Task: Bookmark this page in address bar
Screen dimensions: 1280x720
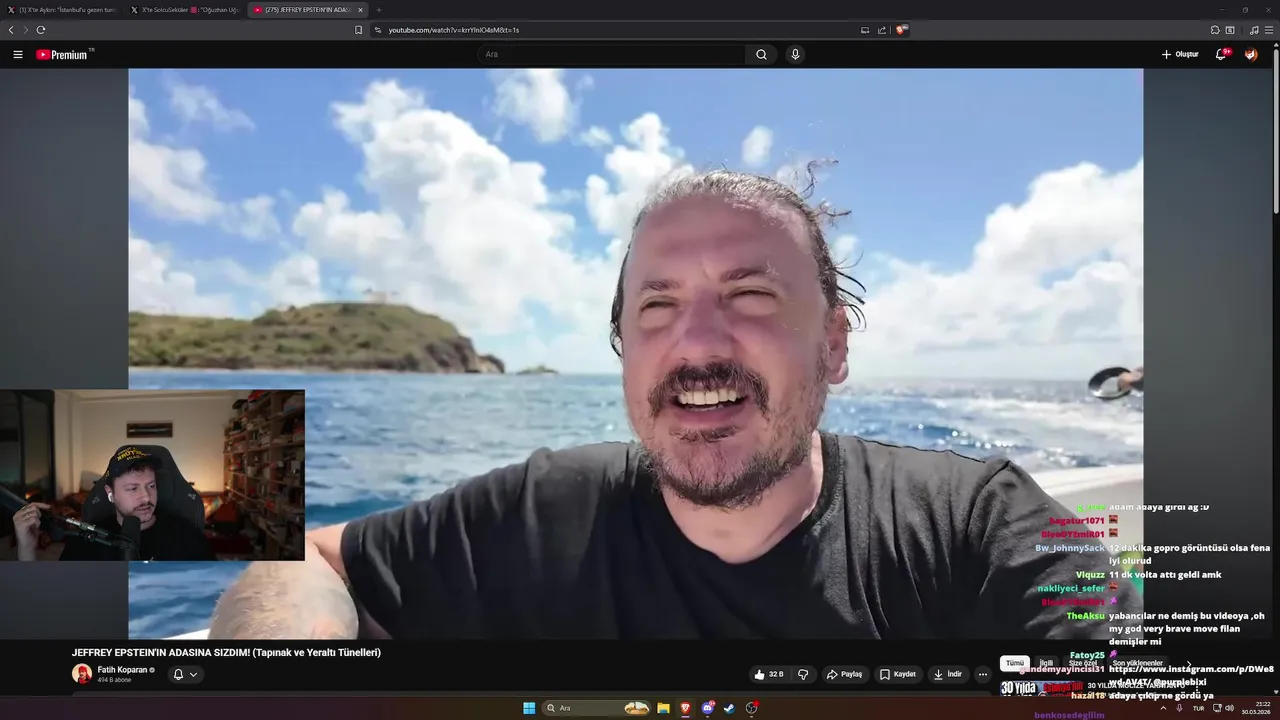Action: pyautogui.click(x=359, y=30)
